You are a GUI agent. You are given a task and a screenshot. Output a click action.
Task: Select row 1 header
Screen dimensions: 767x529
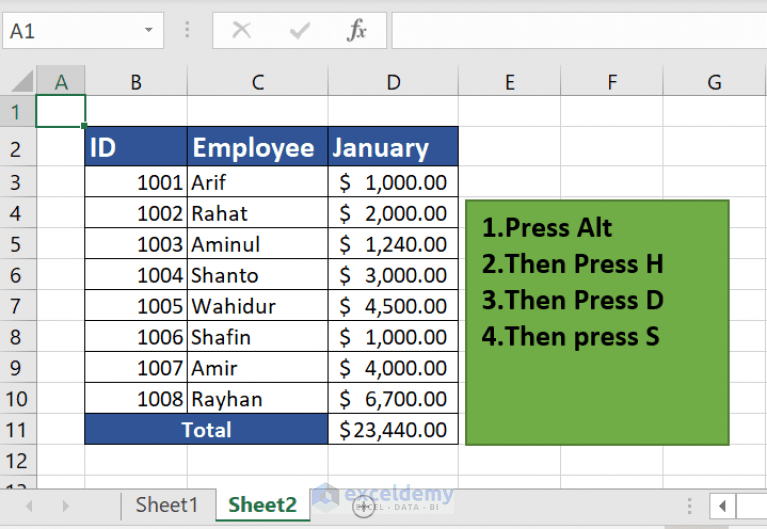pyautogui.click(x=18, y=112)
